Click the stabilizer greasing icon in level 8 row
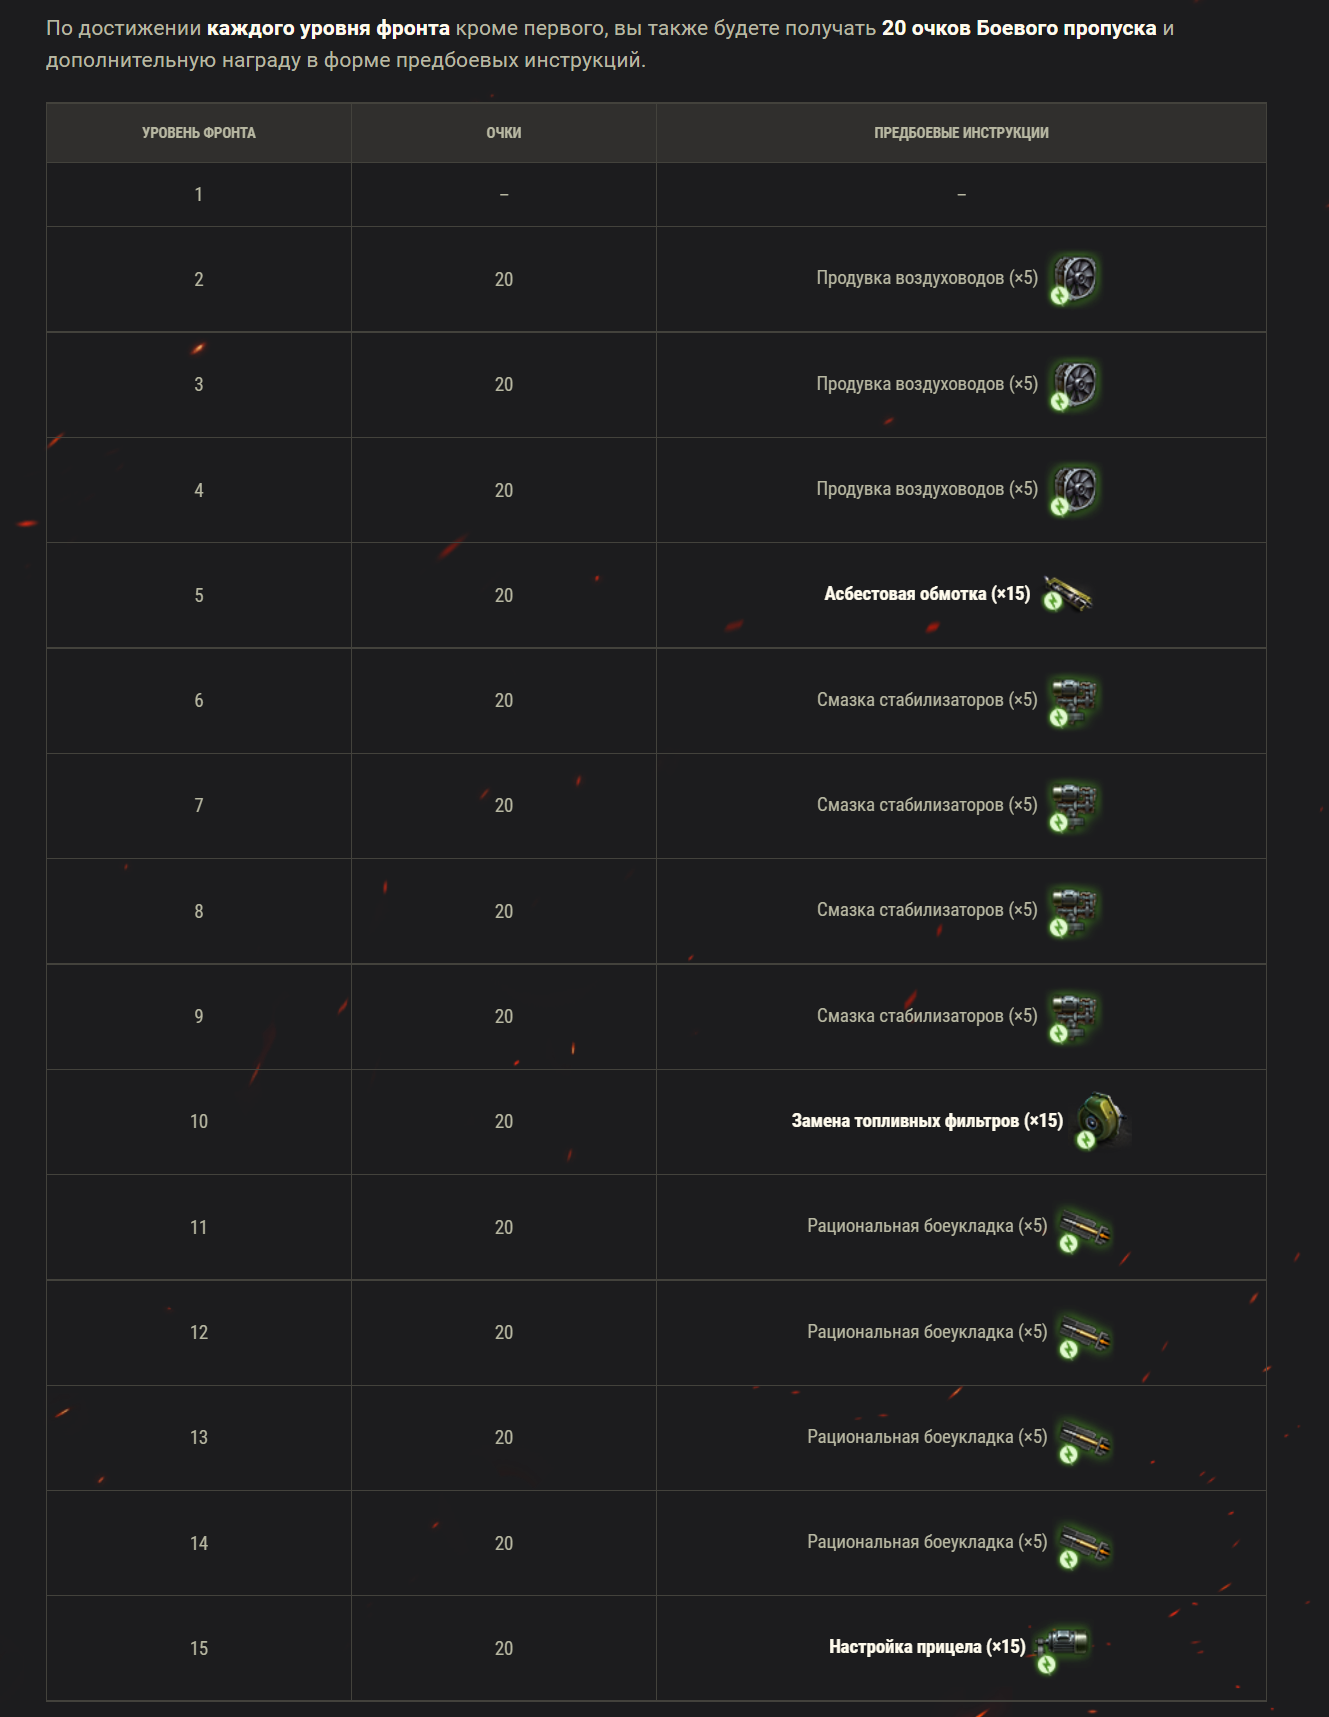Screen dimensions: 1329x1717 (x=1073, y=912)
